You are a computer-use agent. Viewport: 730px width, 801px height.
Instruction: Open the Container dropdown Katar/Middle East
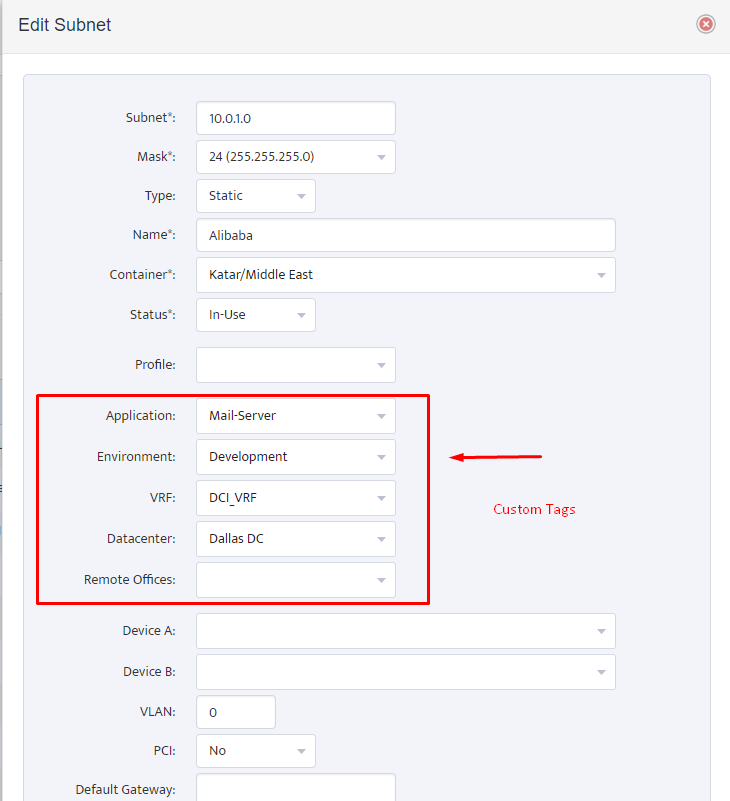click(x=406, y=275)
